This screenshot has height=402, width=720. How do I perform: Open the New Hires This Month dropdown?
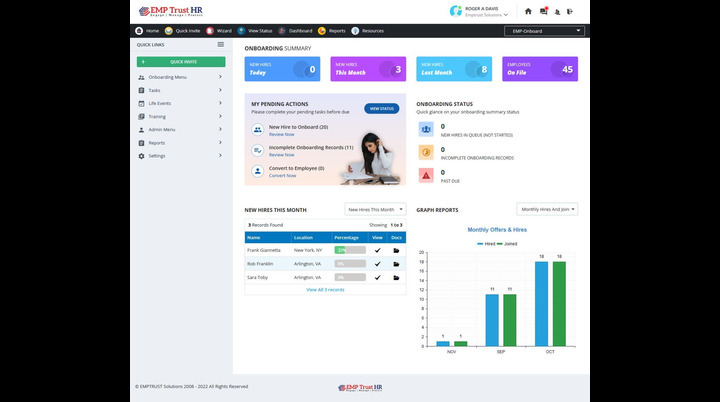(x=375, y=210)
